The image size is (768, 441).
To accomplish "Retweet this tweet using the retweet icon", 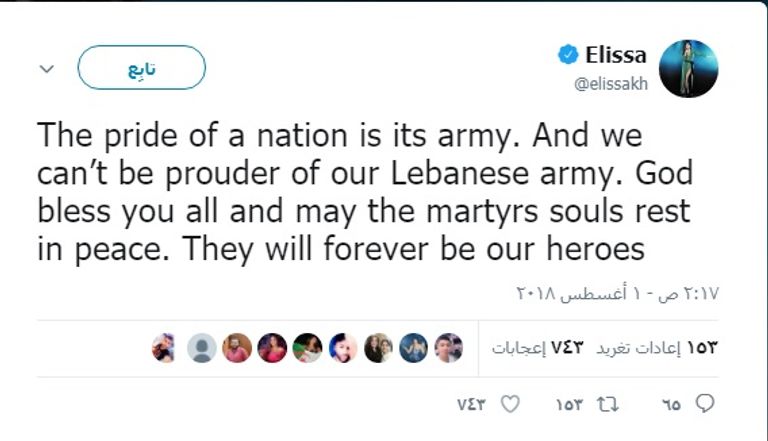I will tap(602, 404).
